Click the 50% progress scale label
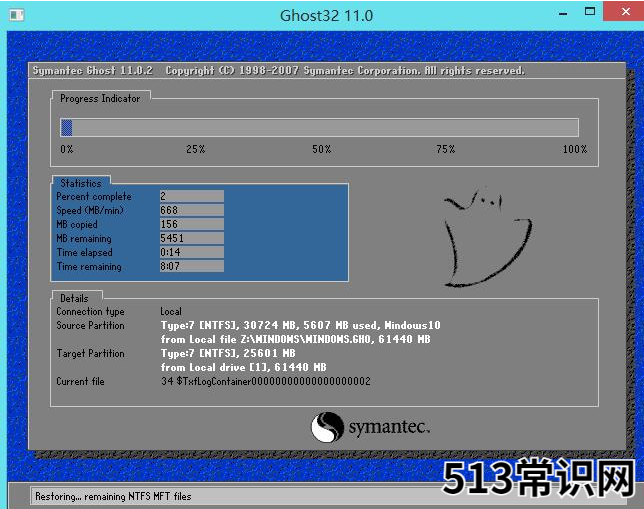644x509 pixels. tap(322, 149)
